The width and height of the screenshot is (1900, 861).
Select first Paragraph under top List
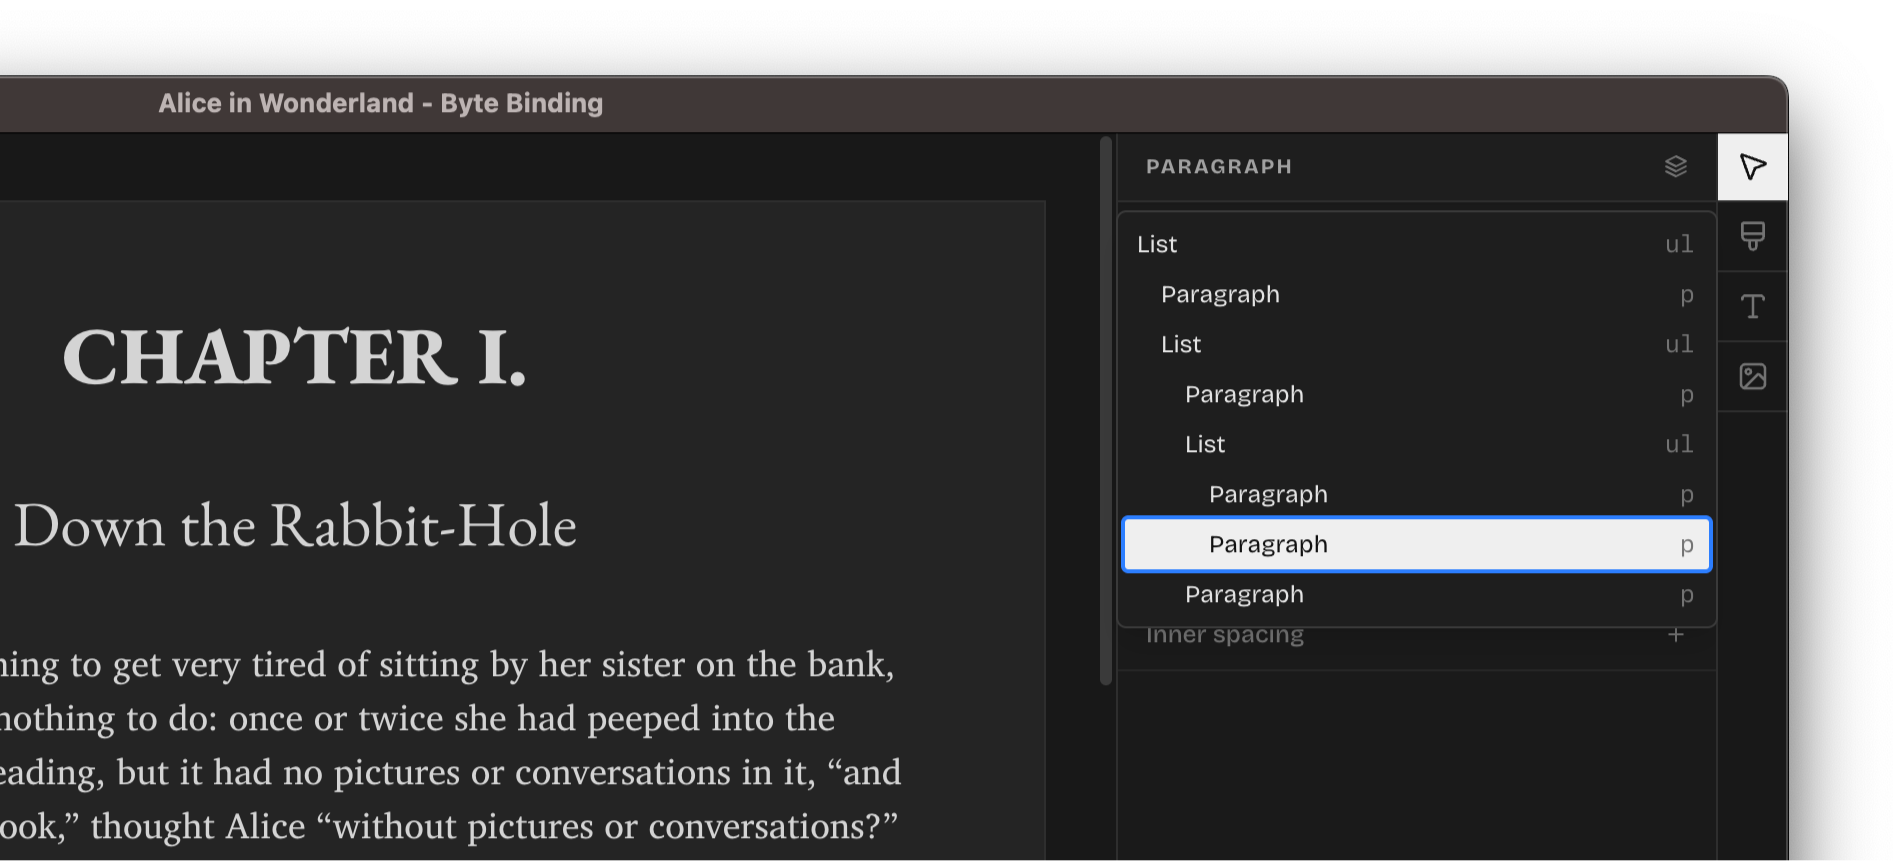point(1416,294)
